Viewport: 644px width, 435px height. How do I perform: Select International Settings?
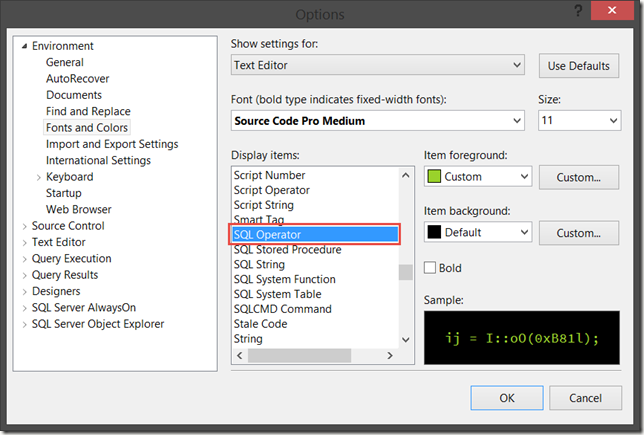[98, 161]
